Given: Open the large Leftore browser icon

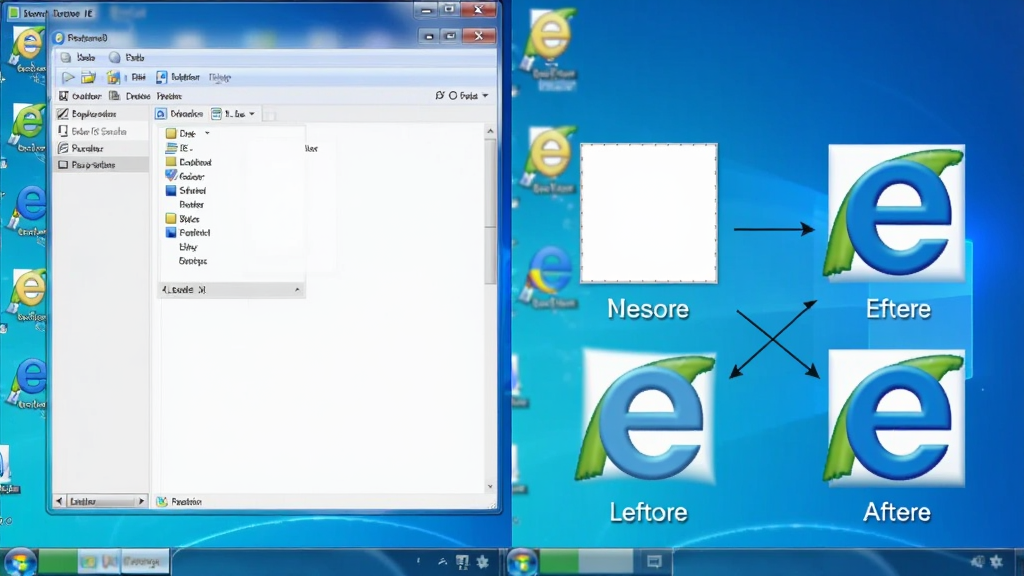Looking at the screenshot, I should (x=647, y=418).
